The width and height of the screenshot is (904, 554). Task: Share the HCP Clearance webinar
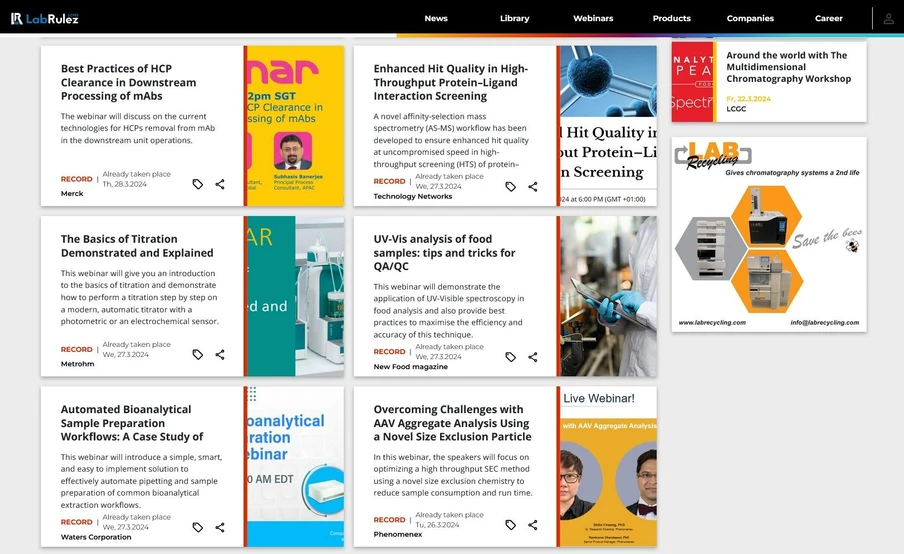click(220, 184)
